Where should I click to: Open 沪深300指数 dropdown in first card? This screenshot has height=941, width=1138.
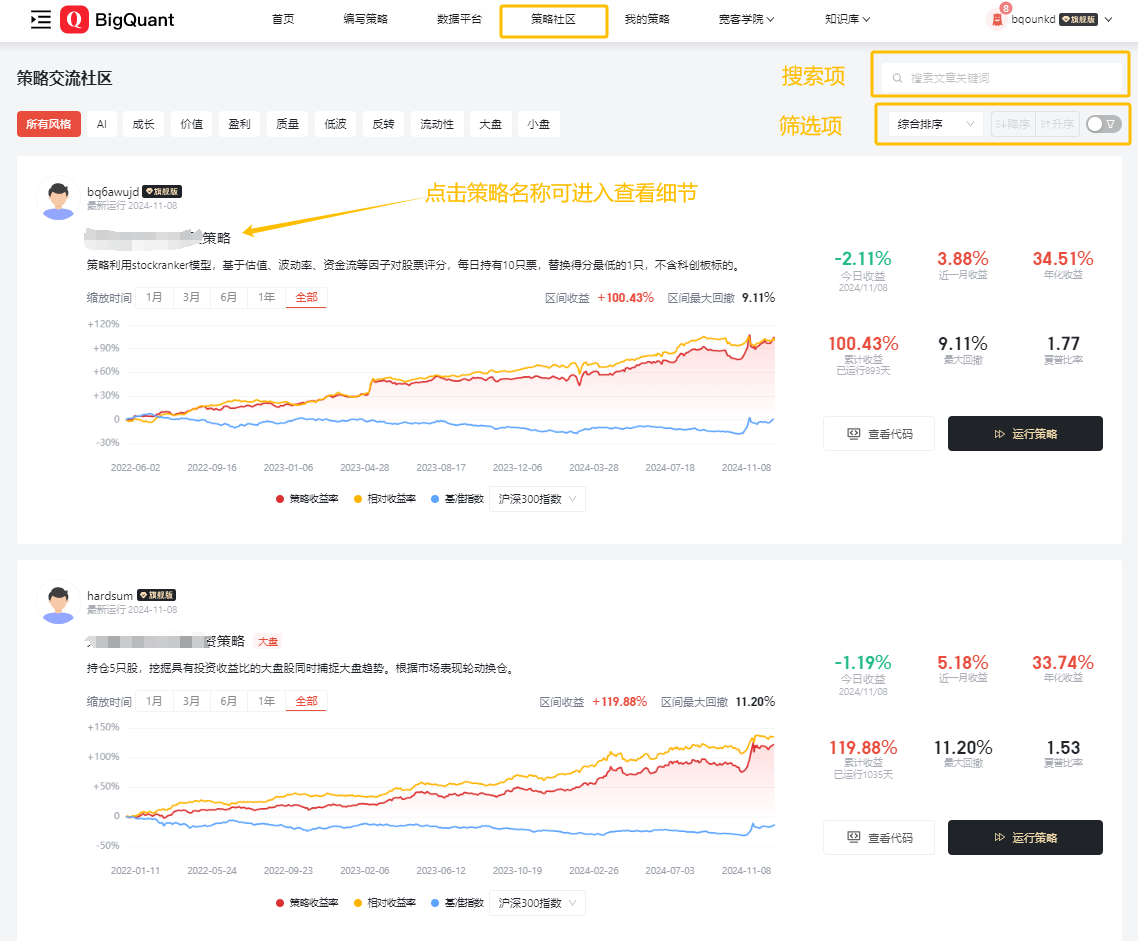[537, 499]
